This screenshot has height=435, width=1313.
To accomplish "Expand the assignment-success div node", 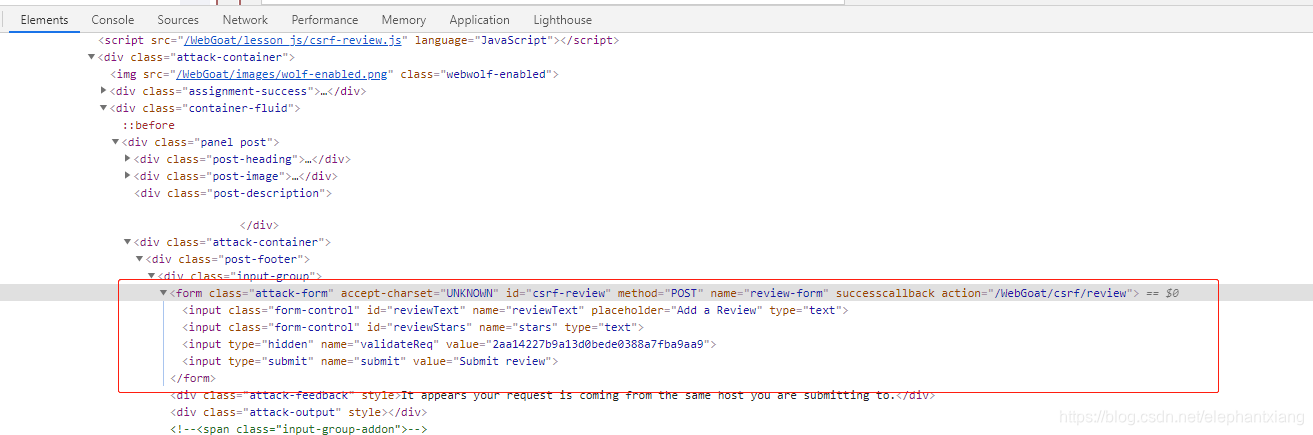I will click(x=104, y=91).
